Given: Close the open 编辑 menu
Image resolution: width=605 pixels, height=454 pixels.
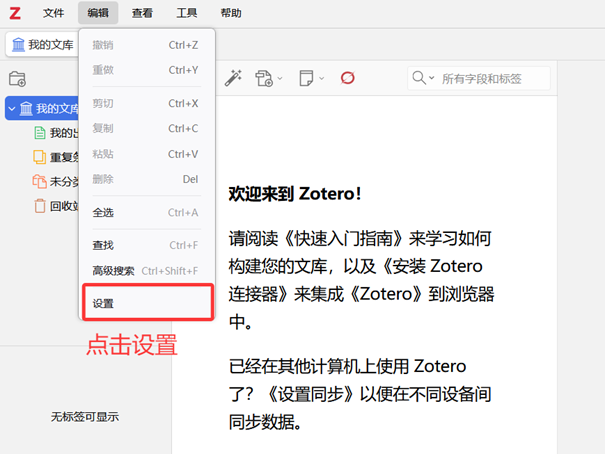Looking at the screenshot, I should pos(98,13).
